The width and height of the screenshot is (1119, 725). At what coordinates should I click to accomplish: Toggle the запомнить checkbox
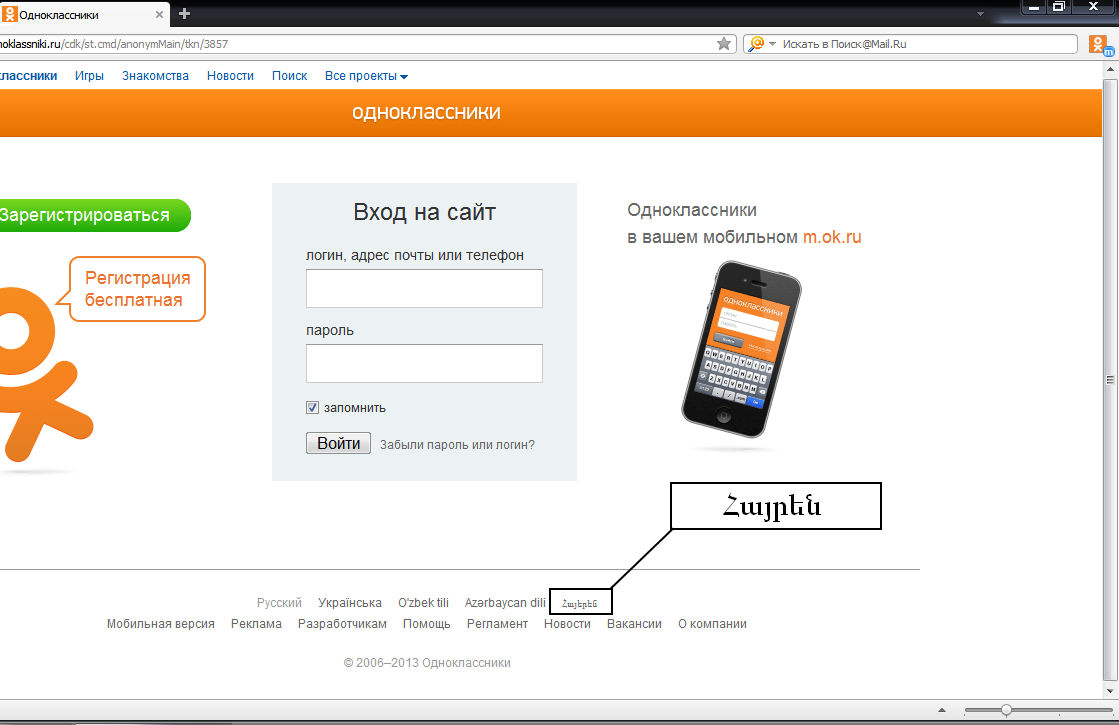click(313, 407)
